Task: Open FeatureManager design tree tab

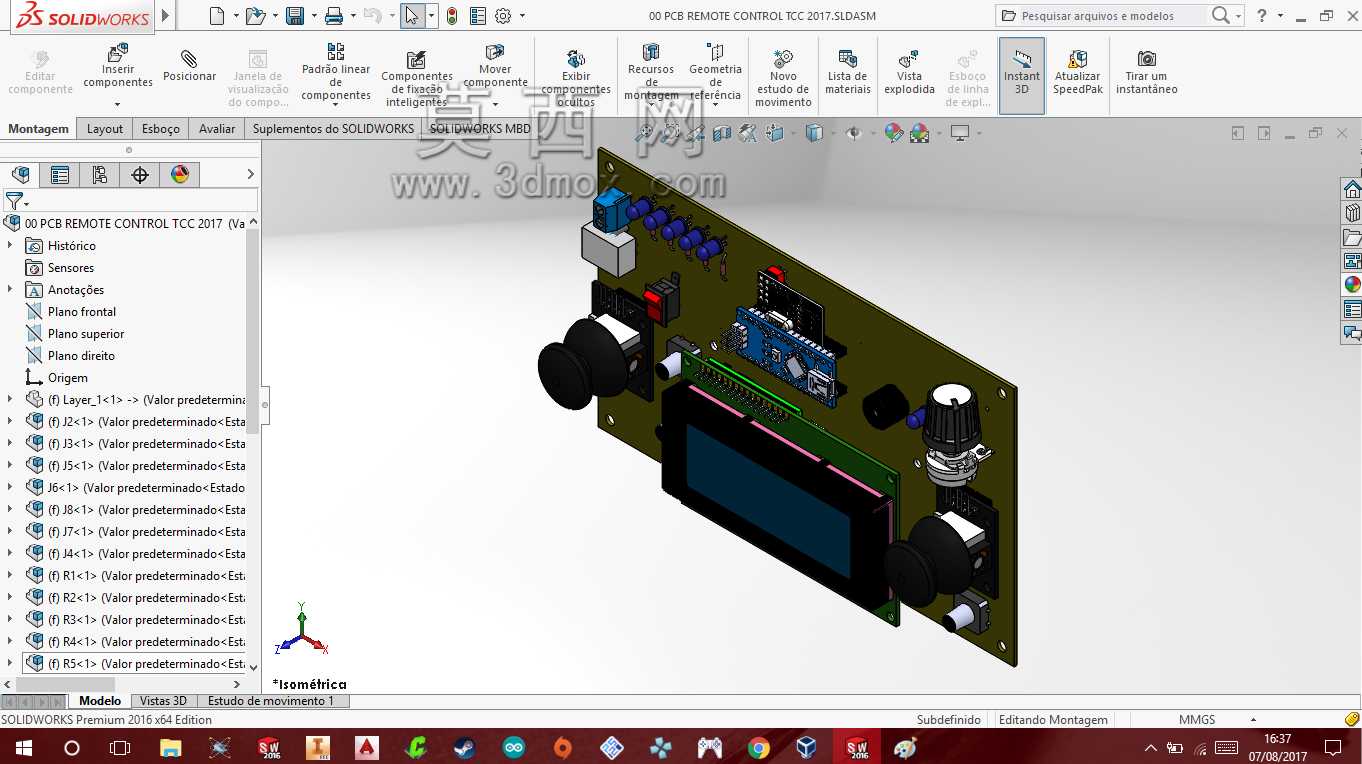Action: pos(20,175)
